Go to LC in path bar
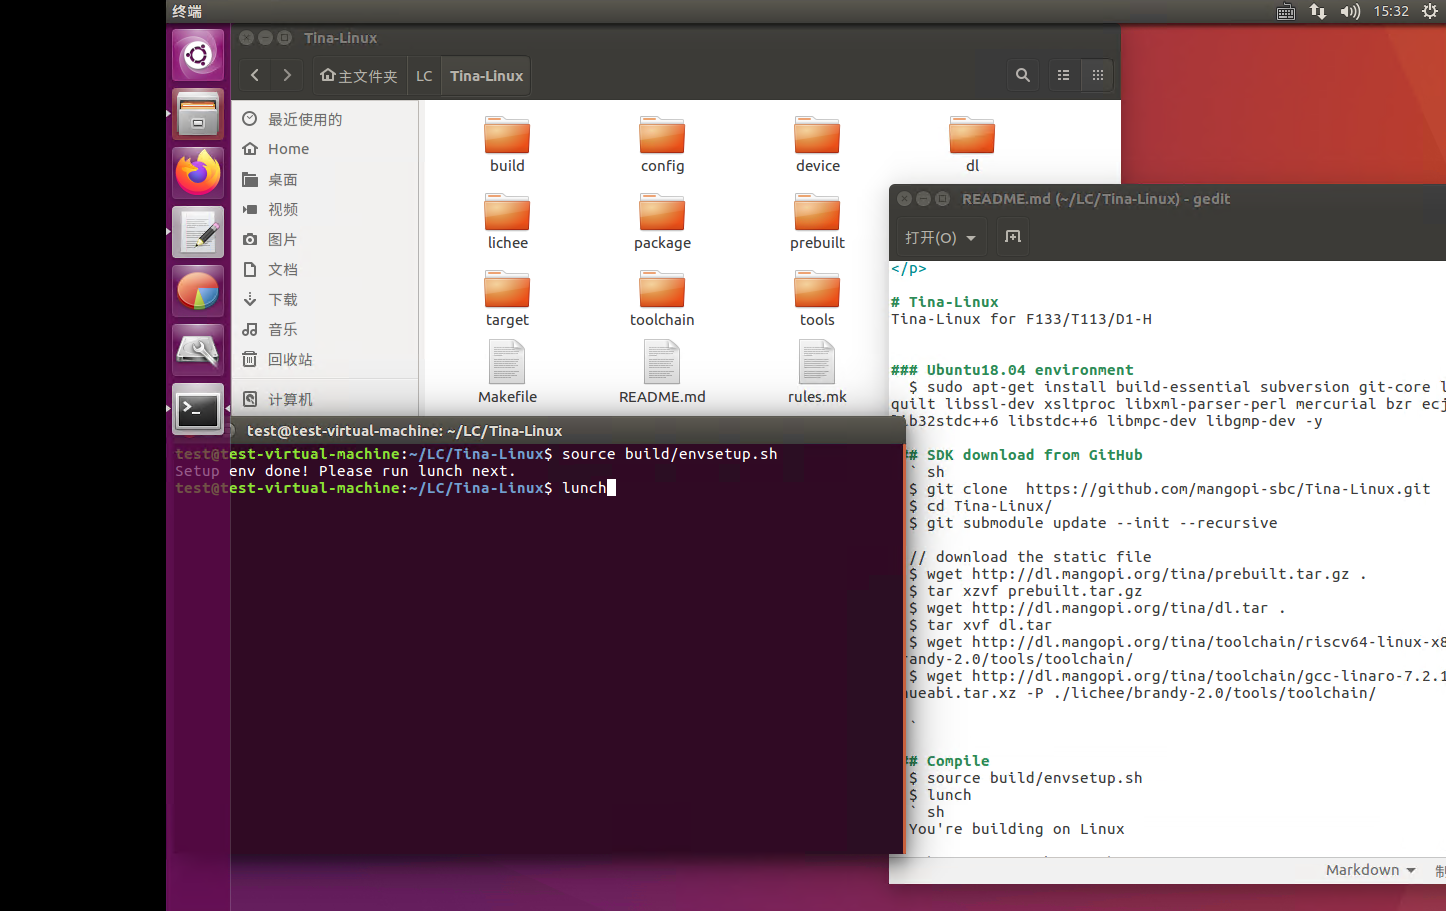The image size is (1446, 911). click(x=424, y=75)
